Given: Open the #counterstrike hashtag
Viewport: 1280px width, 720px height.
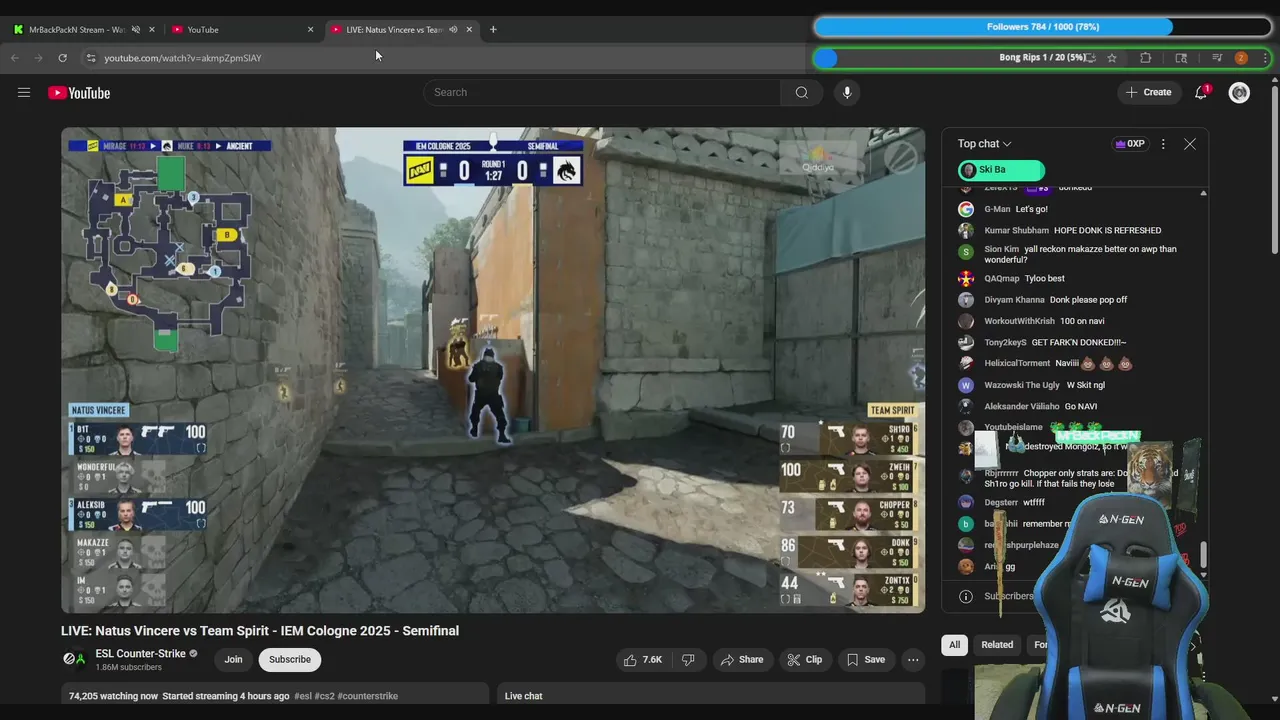Looking at the screenshot, I should 368,696.
